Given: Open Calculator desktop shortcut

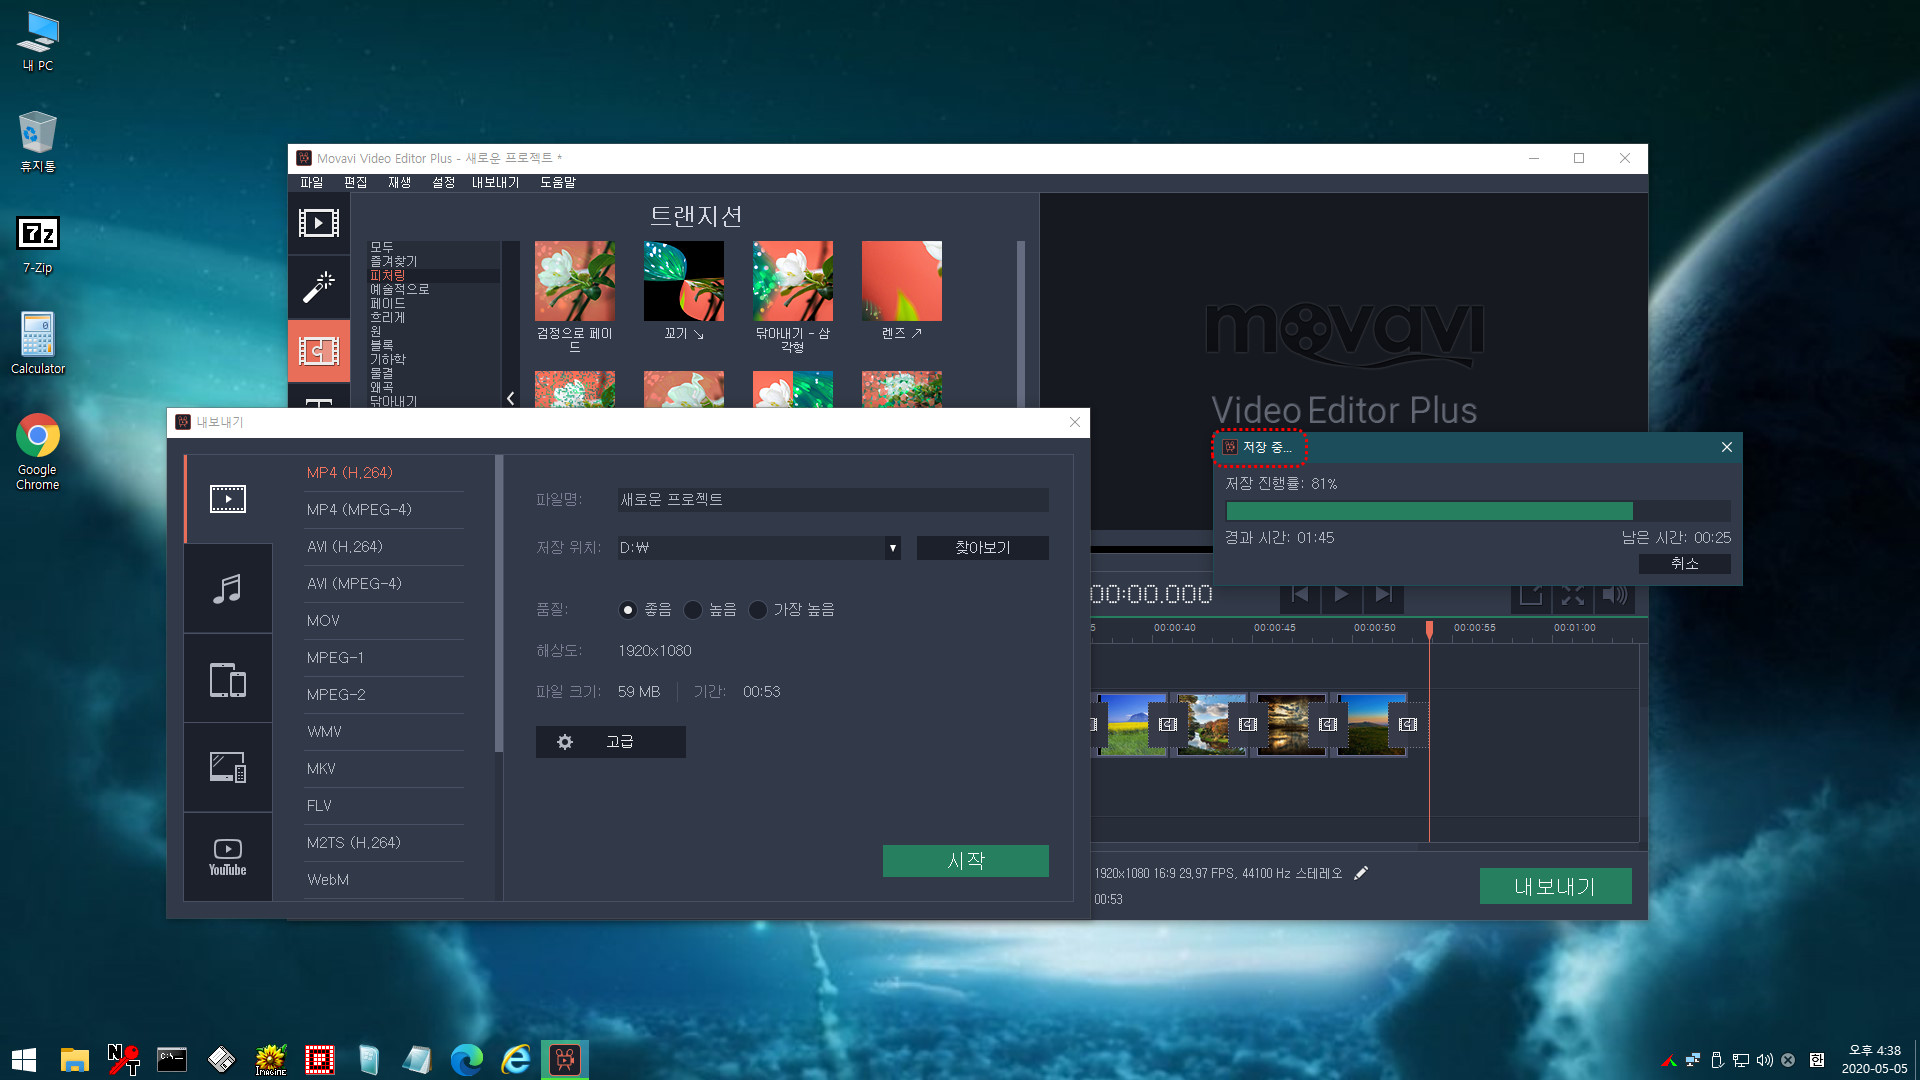Looking at the screenshot, I should [x=38, y=343].
